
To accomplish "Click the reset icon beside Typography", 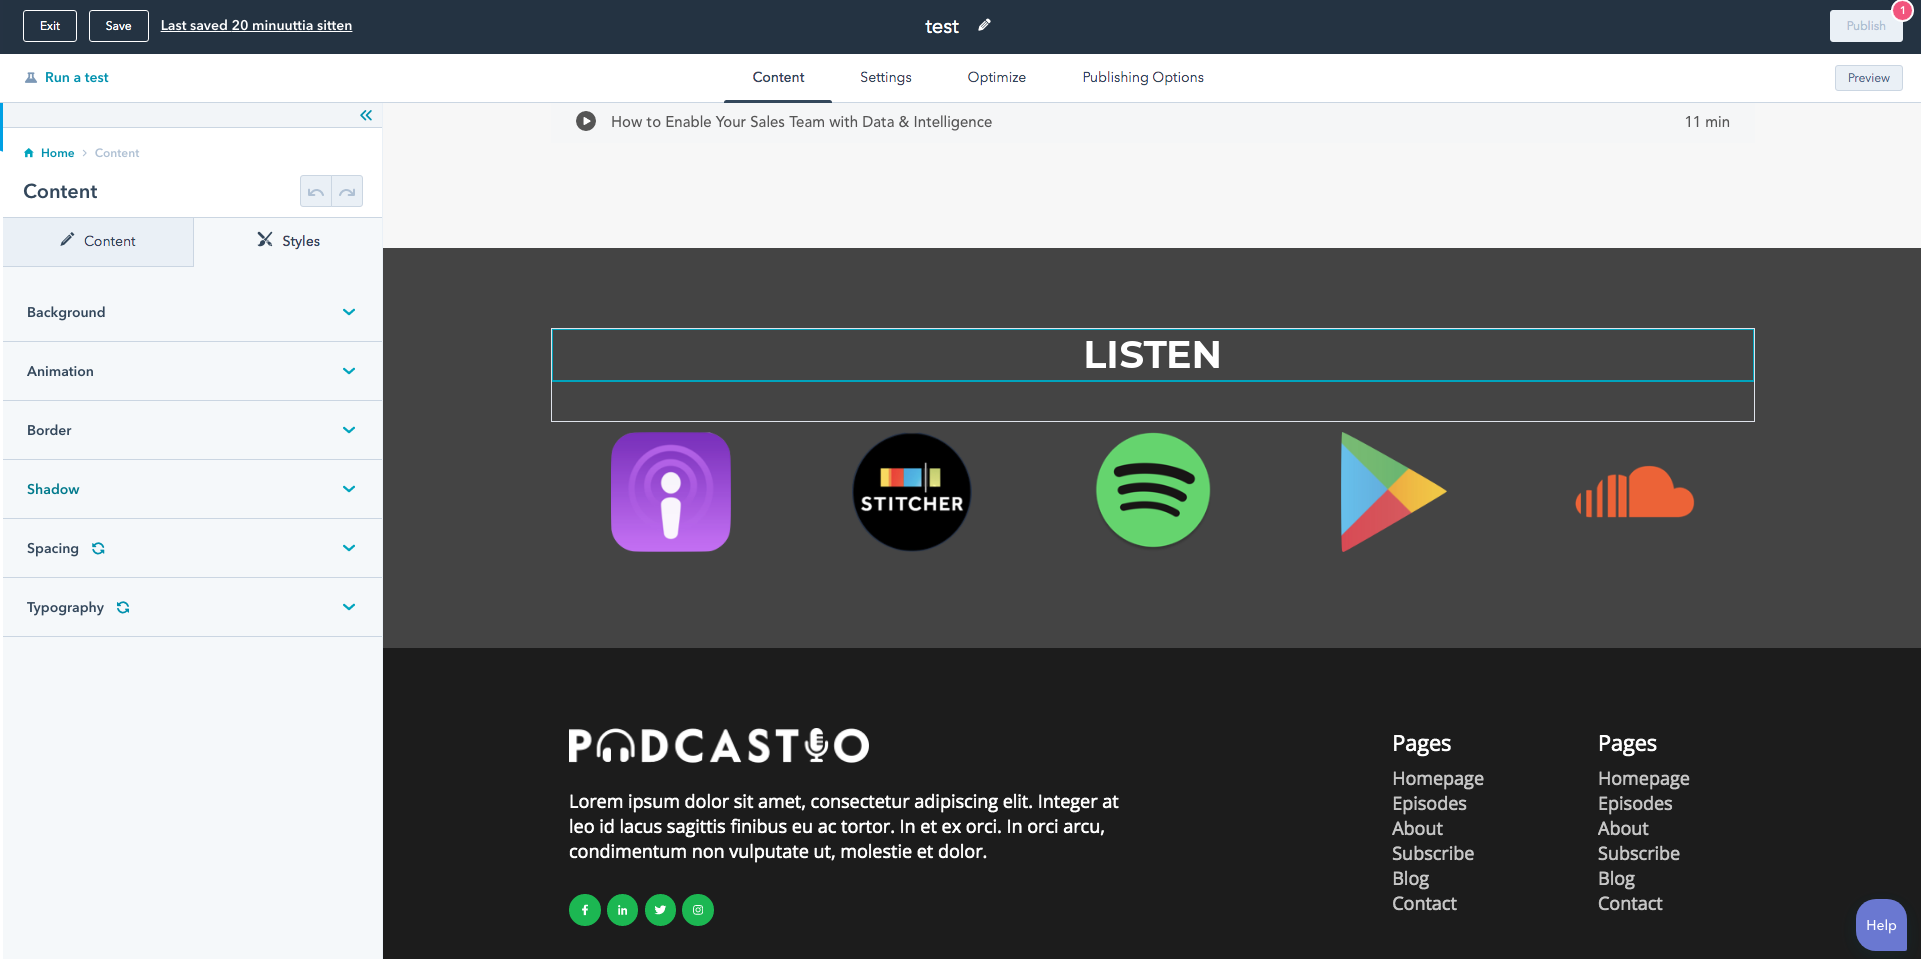I will [123, 607].
